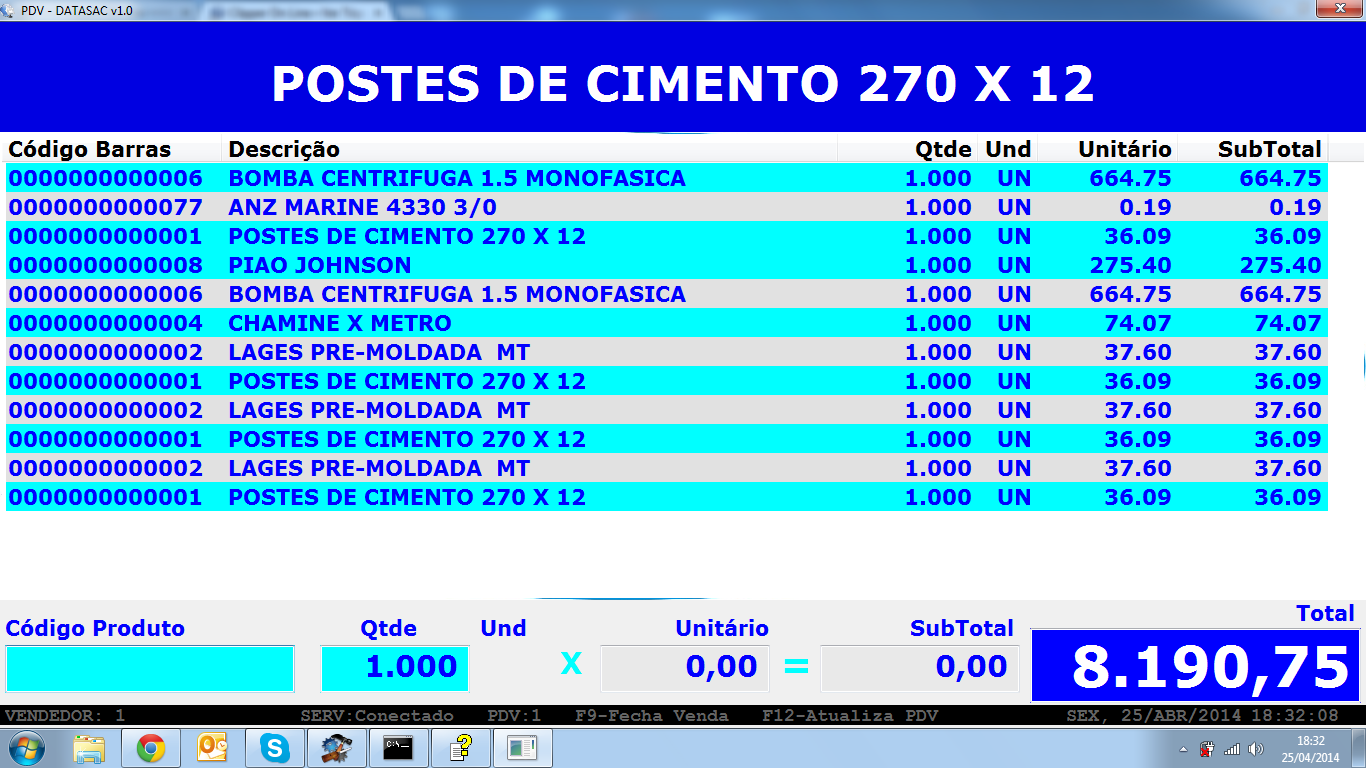Click the 0.19 unit price of ANZ MARINE

(1145, 208)
